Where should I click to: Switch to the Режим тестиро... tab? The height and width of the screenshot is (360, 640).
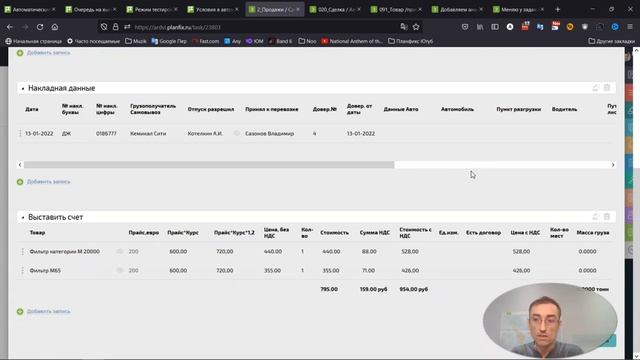click(x=152, y=9)
